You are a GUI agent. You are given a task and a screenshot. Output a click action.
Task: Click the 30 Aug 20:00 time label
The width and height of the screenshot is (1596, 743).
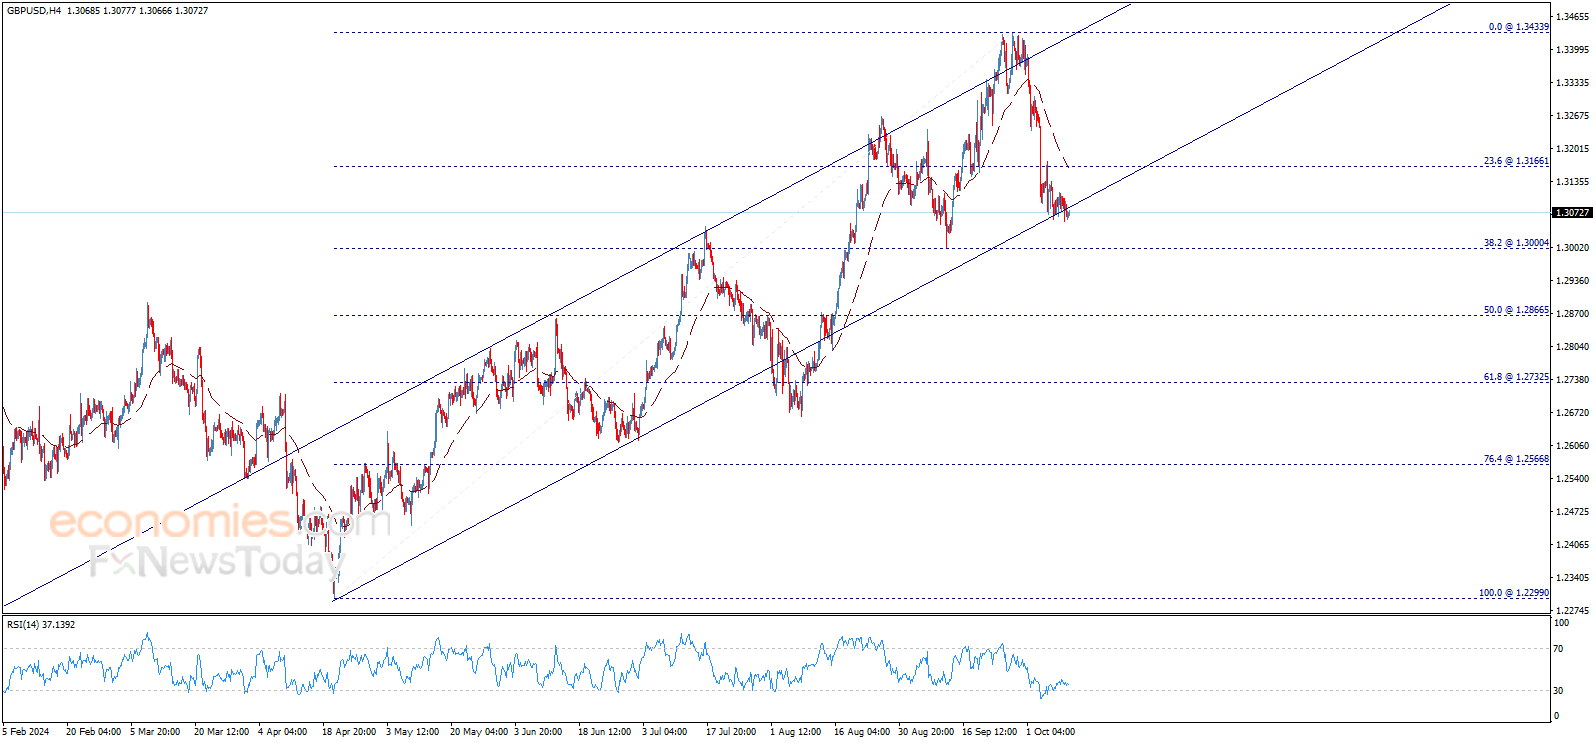coord(926,732)
